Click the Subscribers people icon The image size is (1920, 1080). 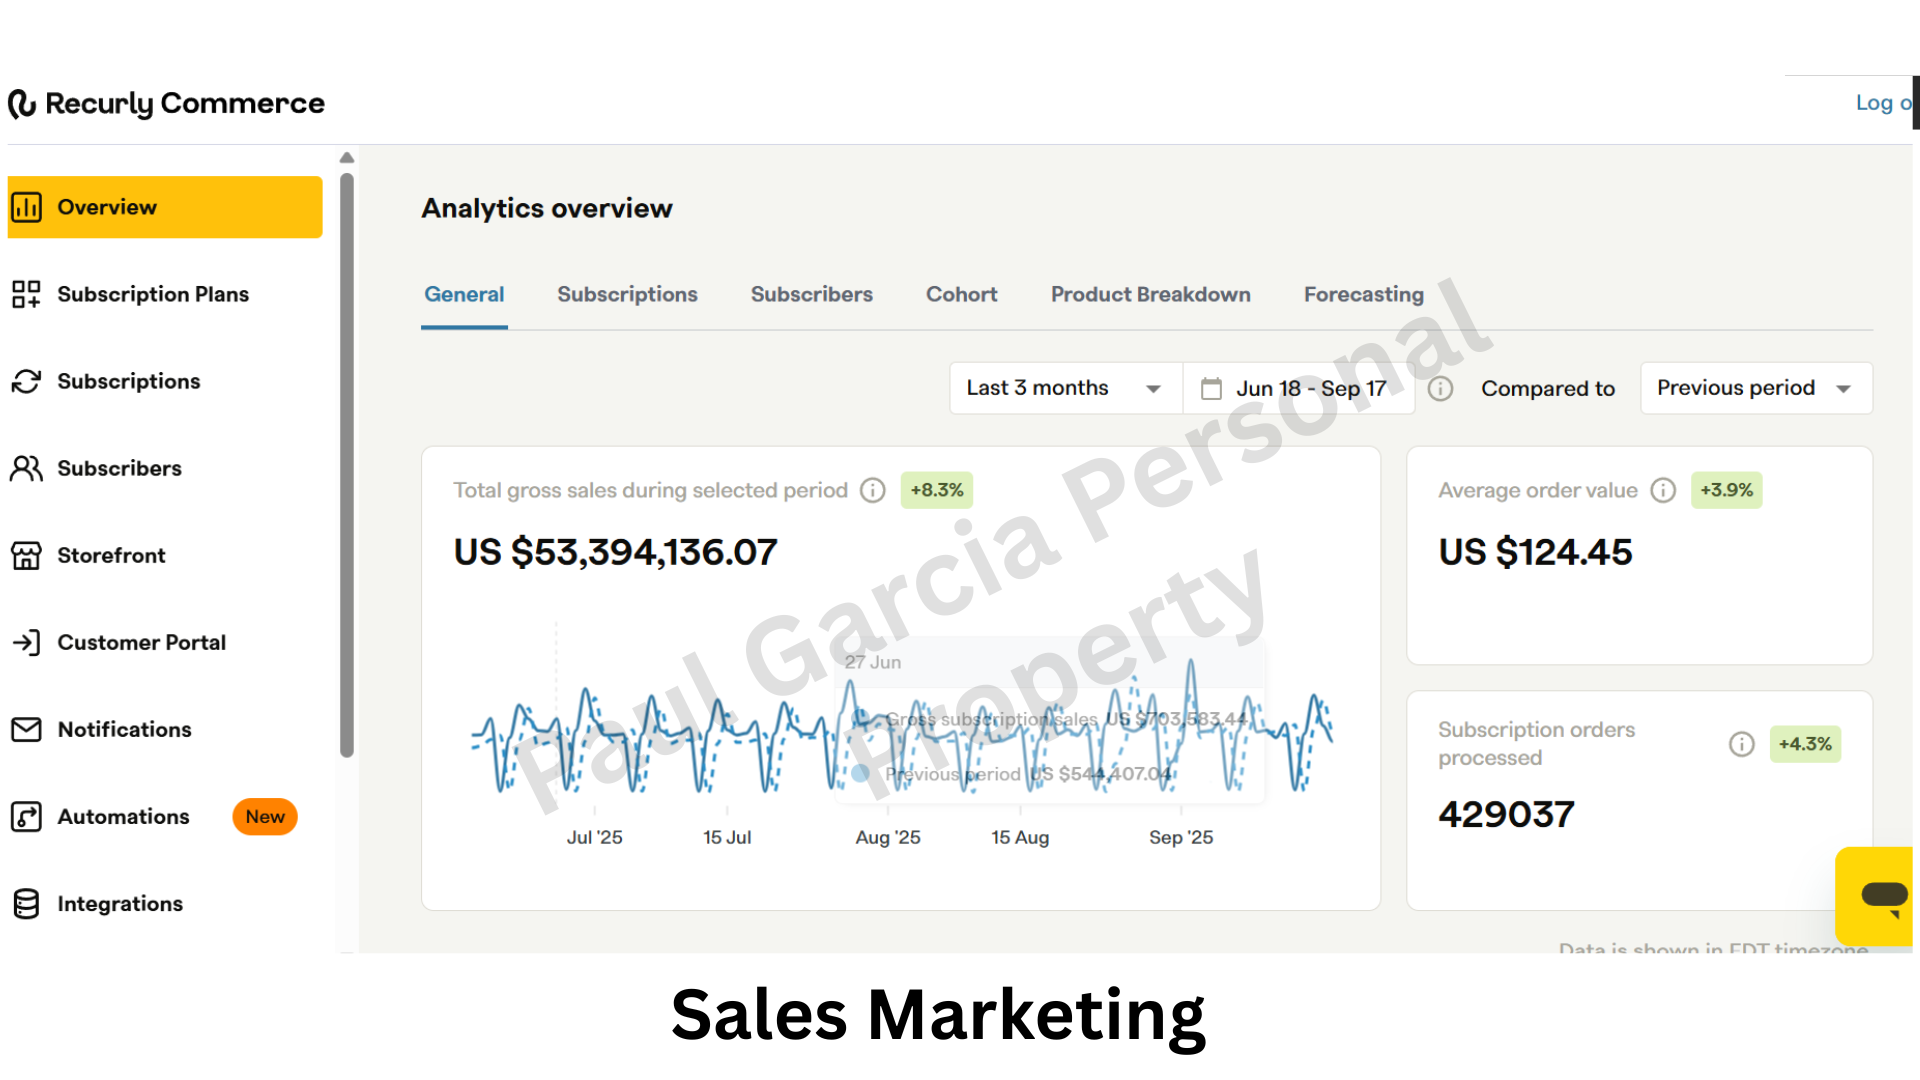pos(27,468)
